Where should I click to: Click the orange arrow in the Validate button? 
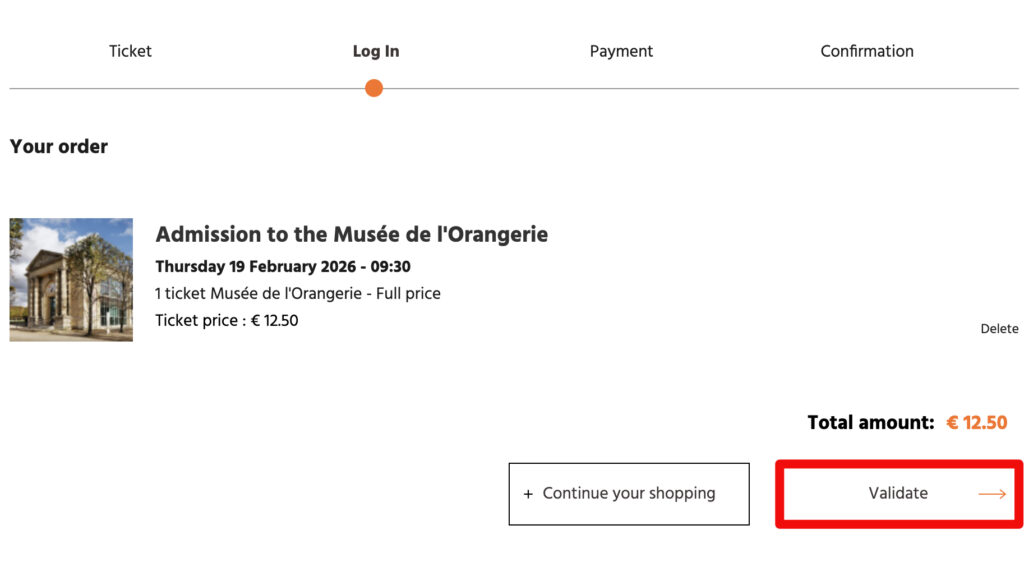[991, 494]
